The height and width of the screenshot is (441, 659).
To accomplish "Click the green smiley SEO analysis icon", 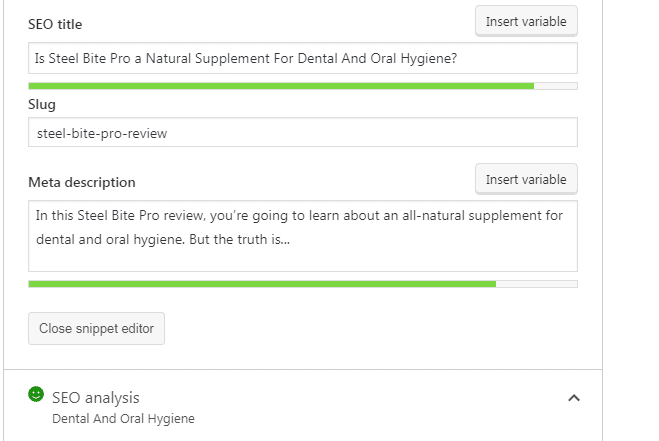I will click(37, 396).
